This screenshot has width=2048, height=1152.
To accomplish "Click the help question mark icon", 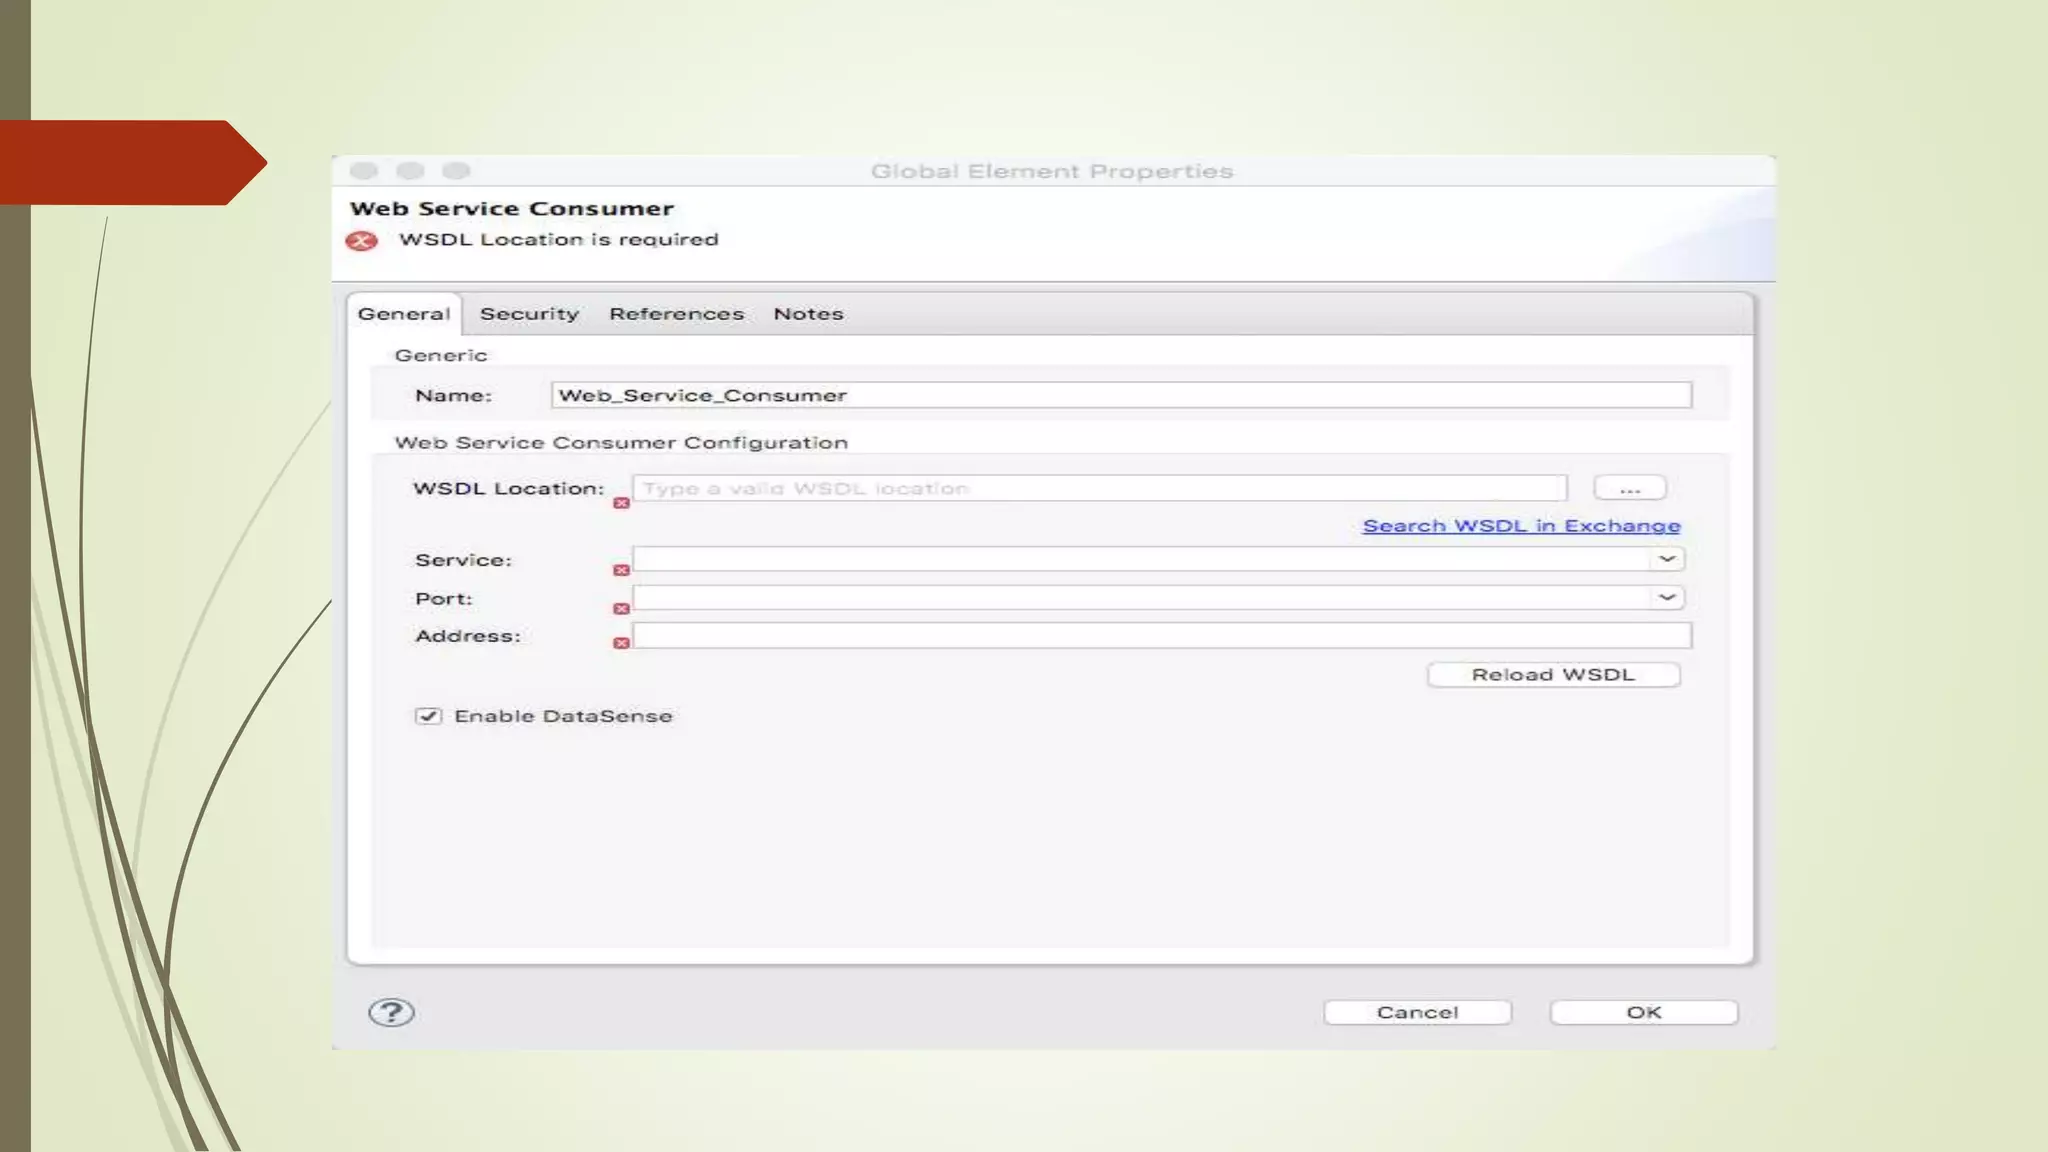I will coord(391,1012).
